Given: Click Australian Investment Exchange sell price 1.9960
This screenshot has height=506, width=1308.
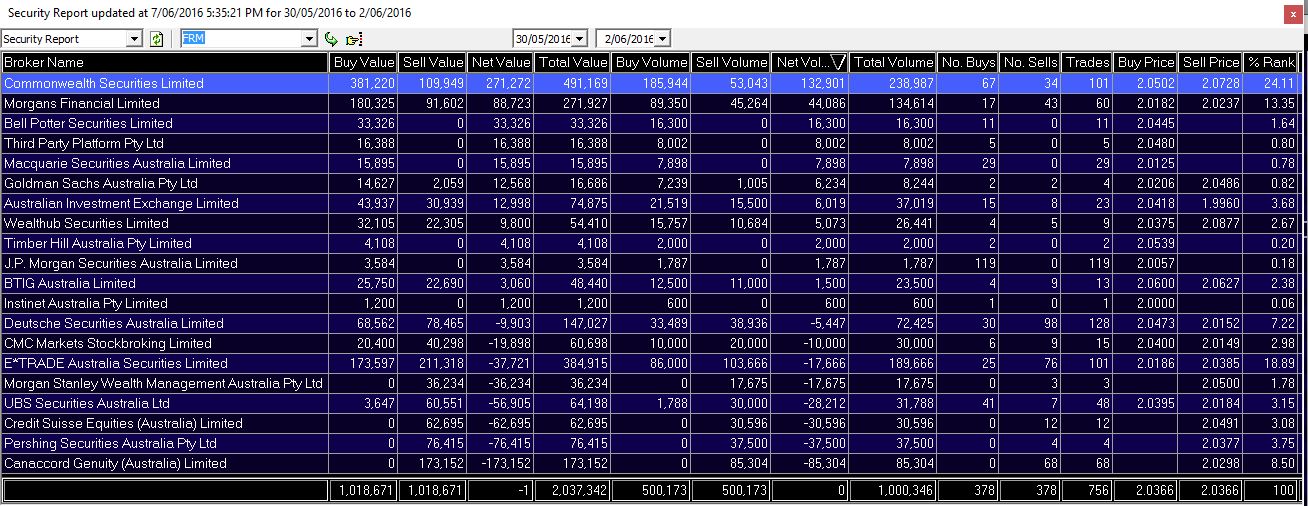Looking at the screenshot, I should point(1211,203).
